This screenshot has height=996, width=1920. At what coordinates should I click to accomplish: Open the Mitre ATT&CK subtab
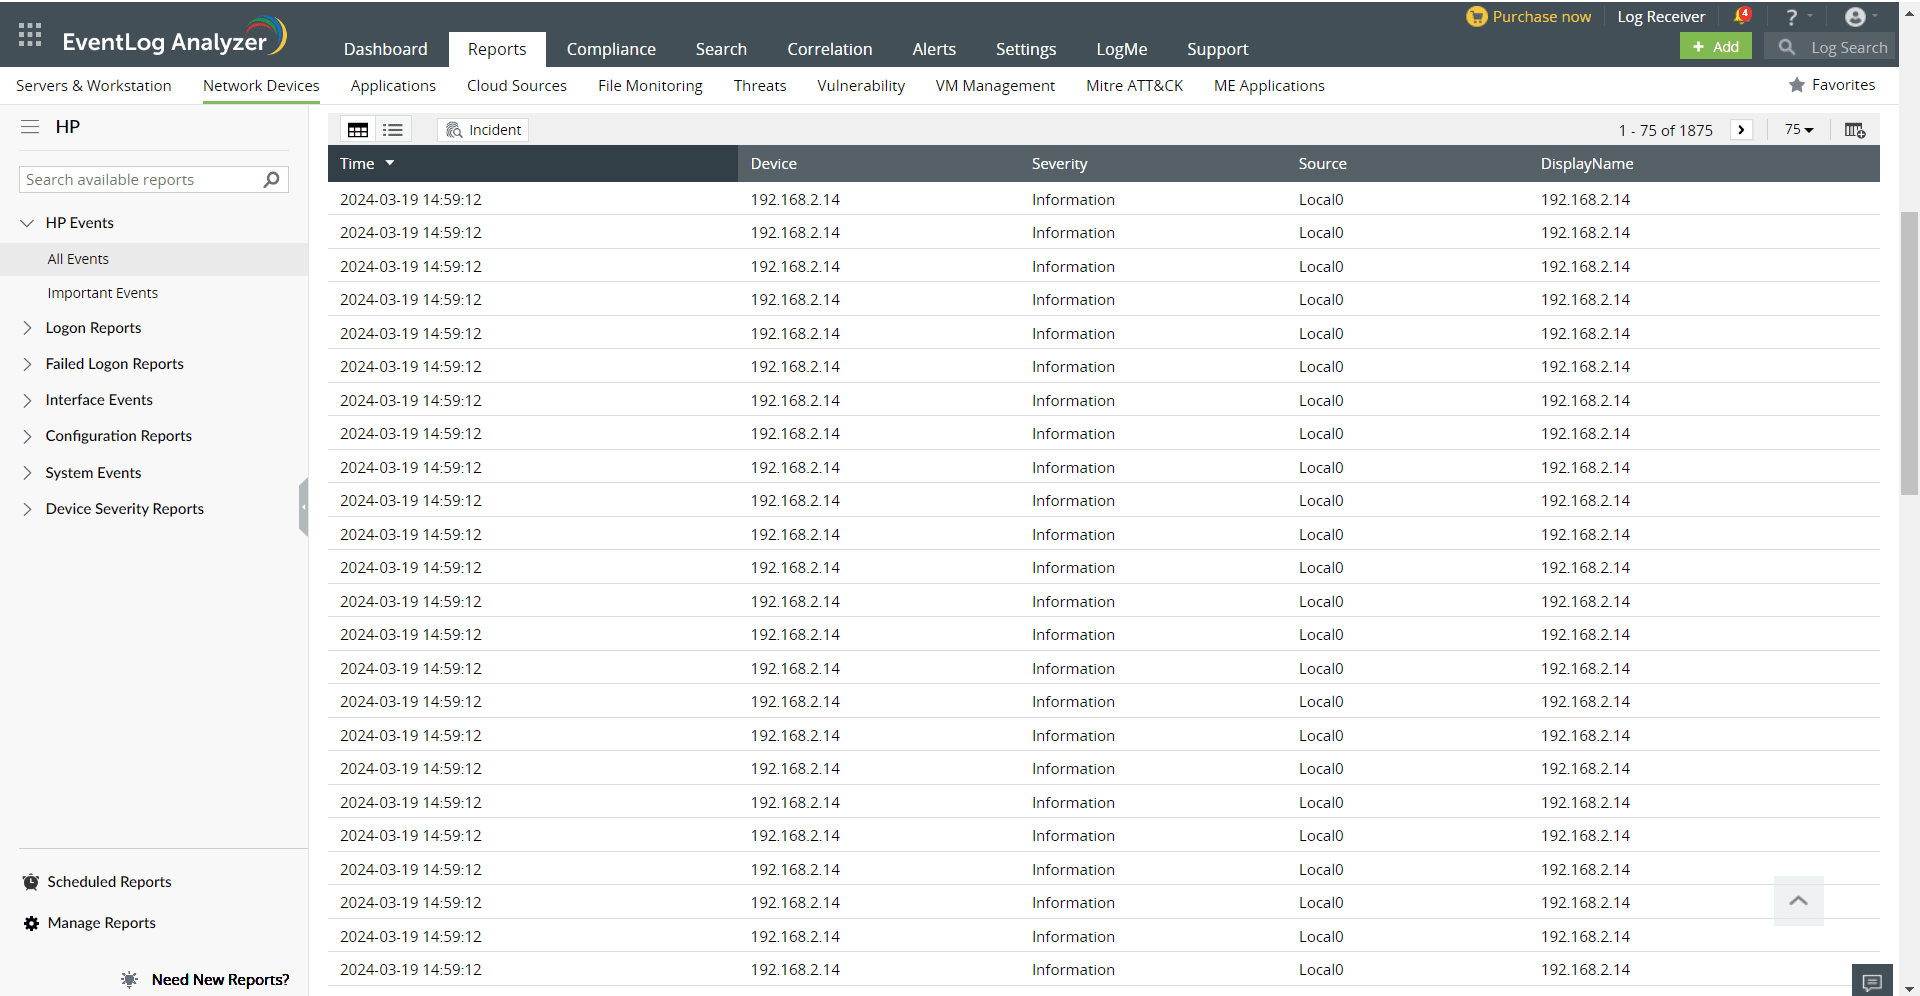[x=1134, y=86]
